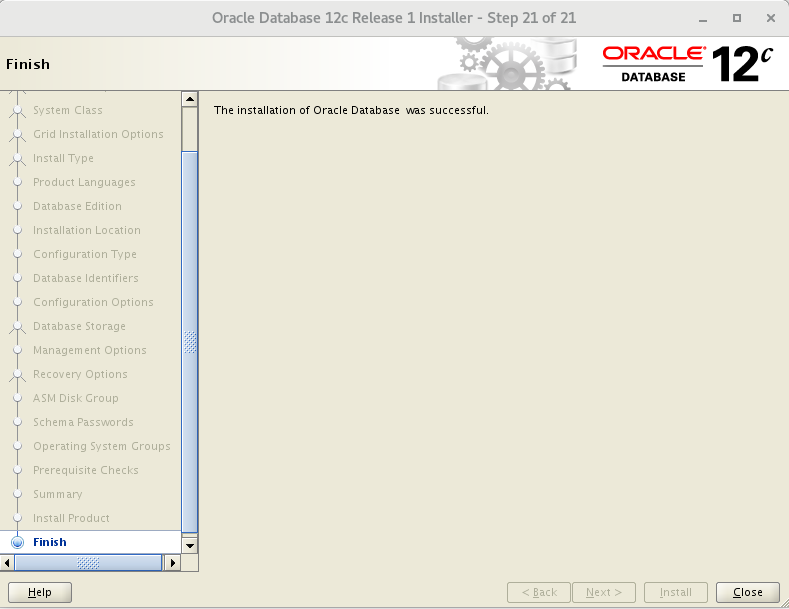Select the Management Options step
This screenshot has width=789, height=609.
[90, 350]
